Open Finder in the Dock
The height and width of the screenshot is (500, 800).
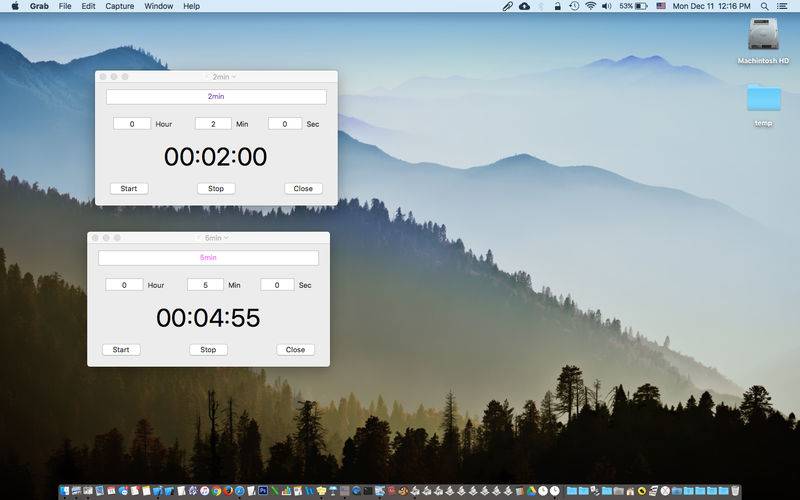pyautogui.click(x=64, y=491)
